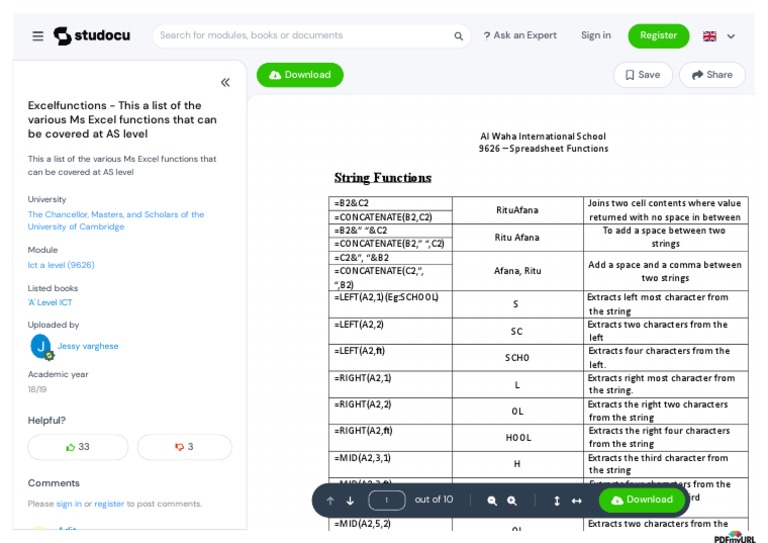Open the hamburger menu

tap(38, 36)
